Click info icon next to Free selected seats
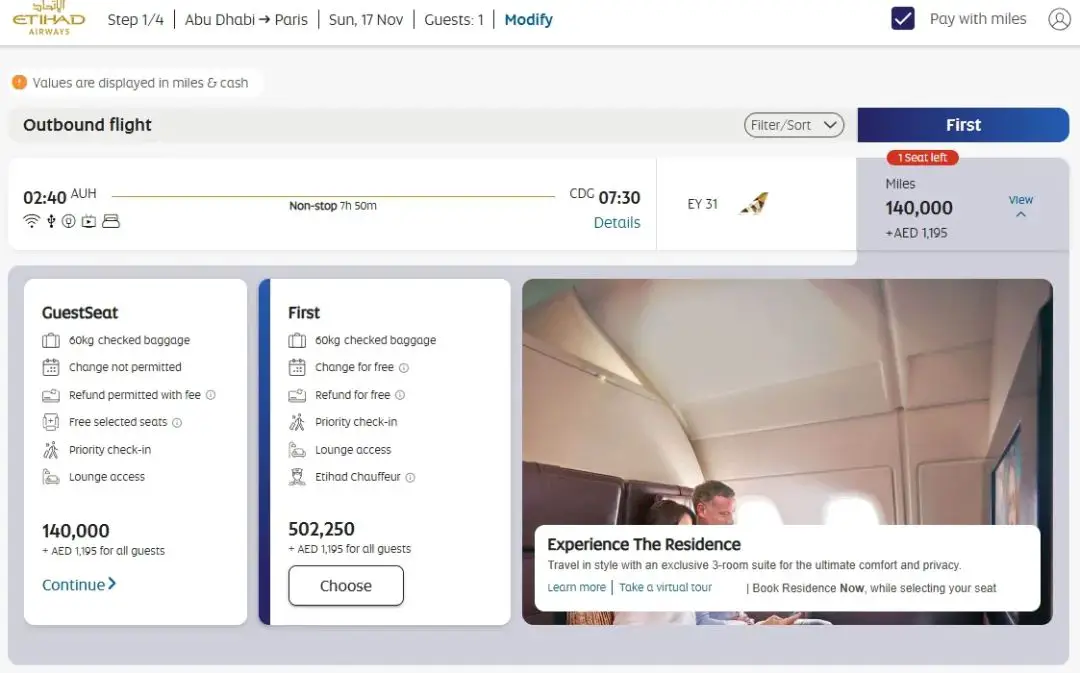Screen dimensions: 1080x673 (x=177, y=423)
